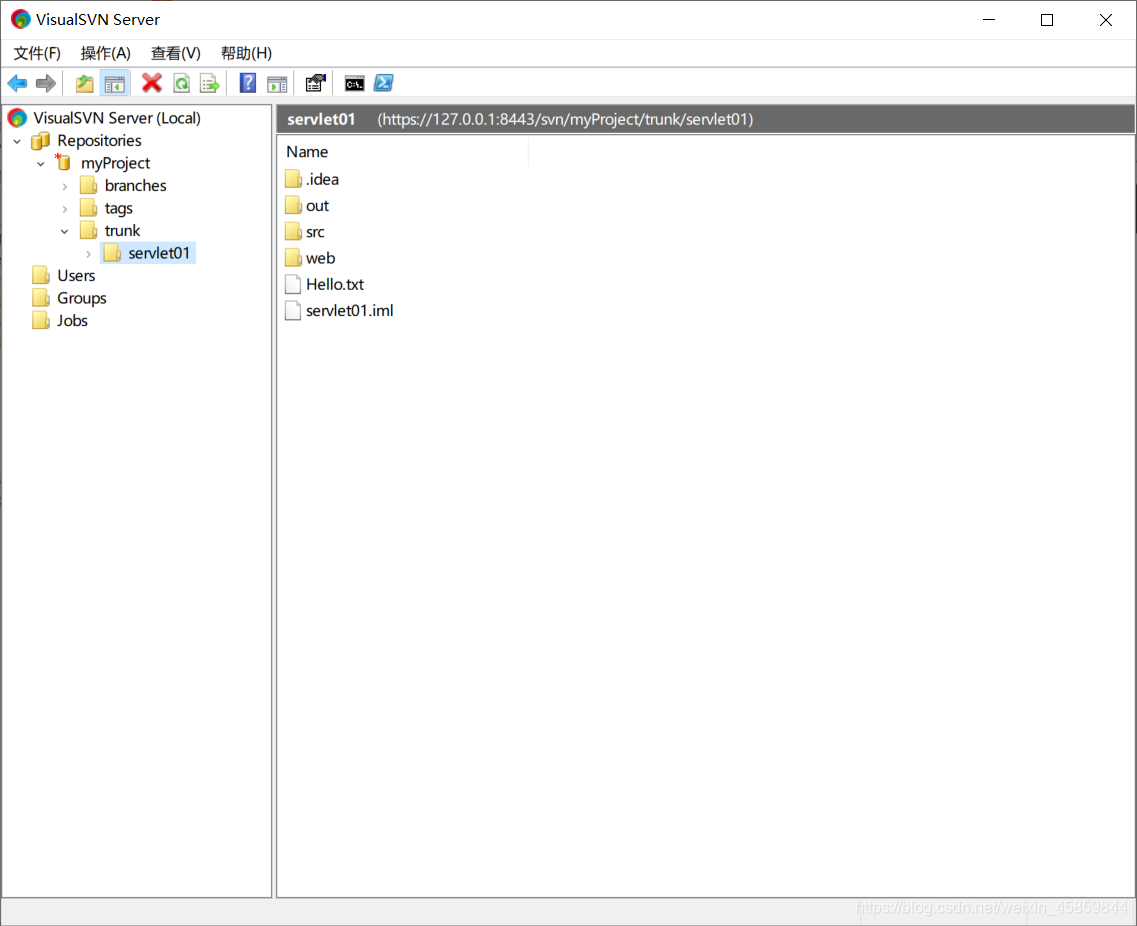Click the gray Forward arrow toolbar icon
The height and width of the screenshot is (926, 1137).
(x=46, y=83)
